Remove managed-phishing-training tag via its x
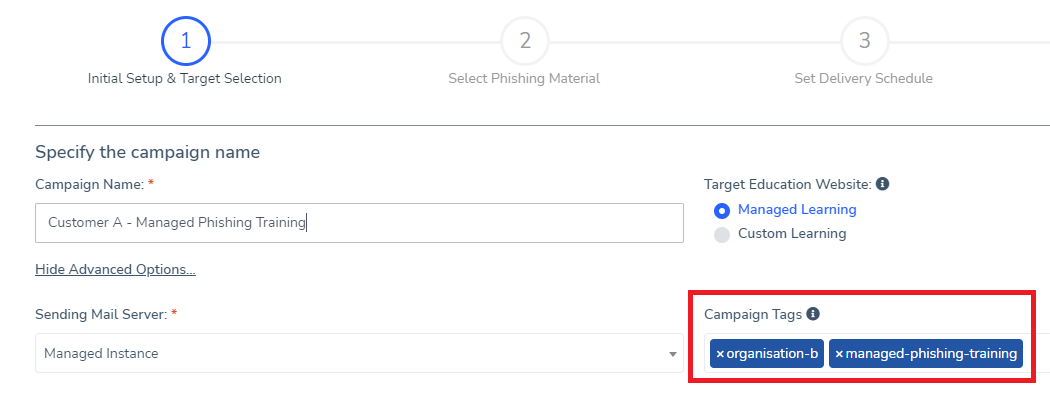The image size is (1050, 393). pyautogui.click(x=838, y=353)
